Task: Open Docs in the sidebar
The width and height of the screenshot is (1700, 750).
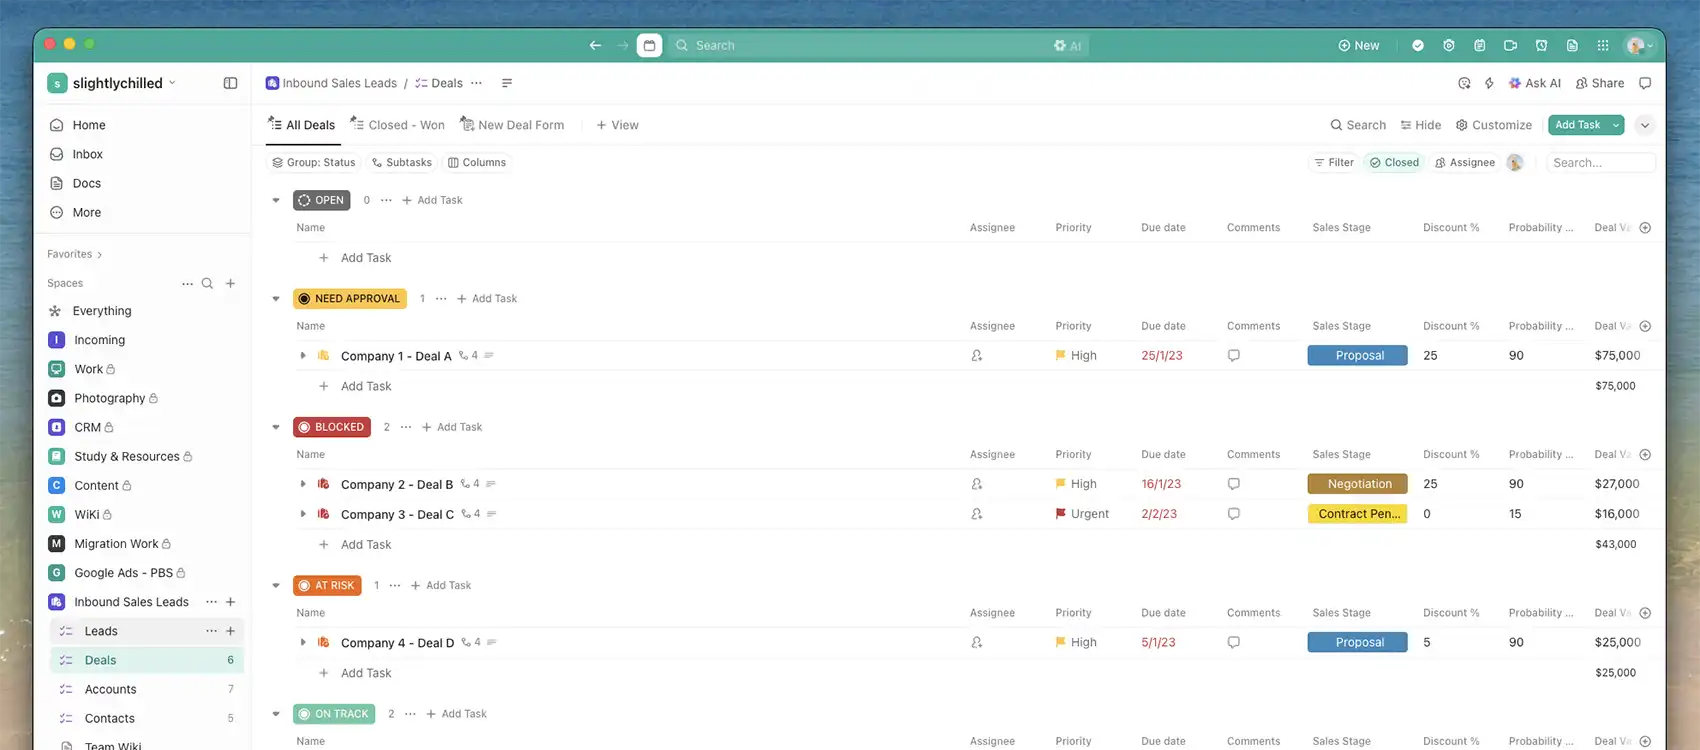Action: [86, 183]
